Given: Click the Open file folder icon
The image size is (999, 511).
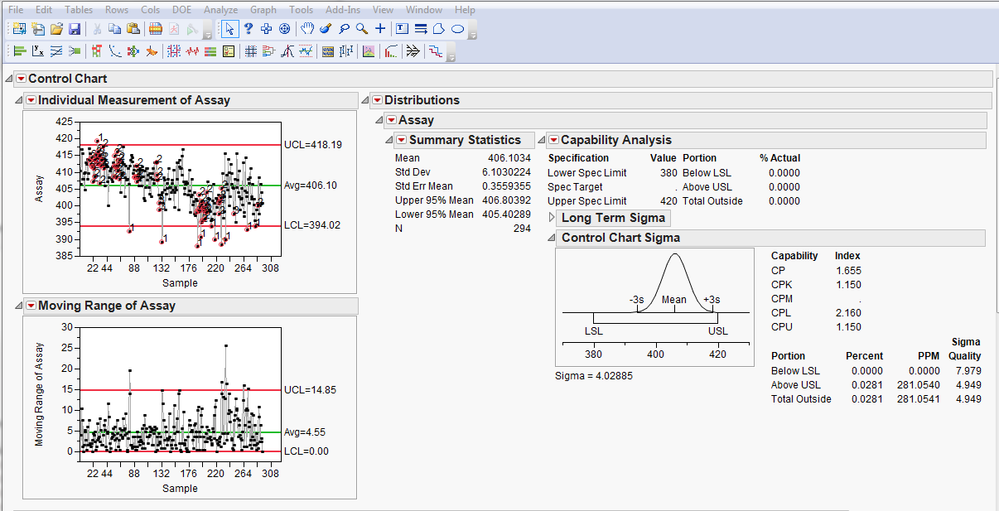Looking at the screenshot, I should coord(57,29).
